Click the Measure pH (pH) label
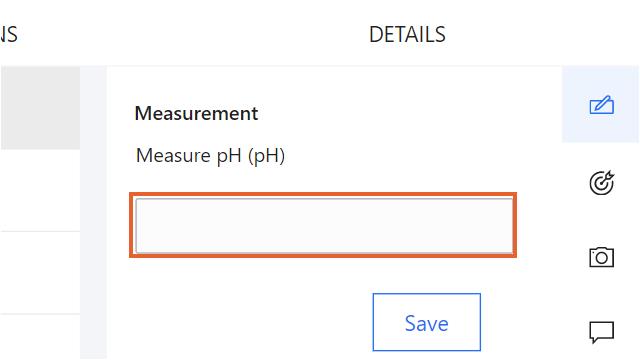640x360 pixels. 210,156
